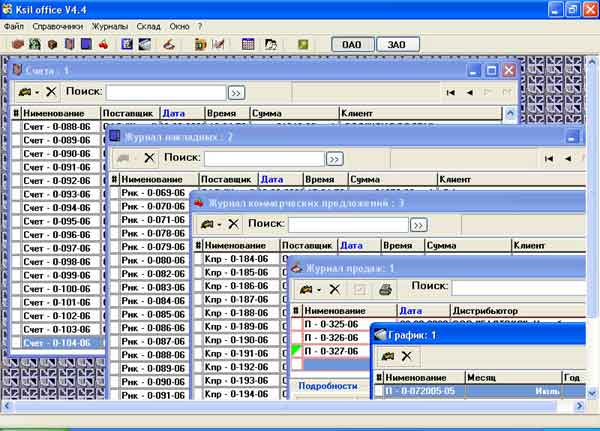Sort by Дата column in Журнал продаж
The width and height of the screenshot is (600, 431).
pyautogui.click(x=411, y=311)
